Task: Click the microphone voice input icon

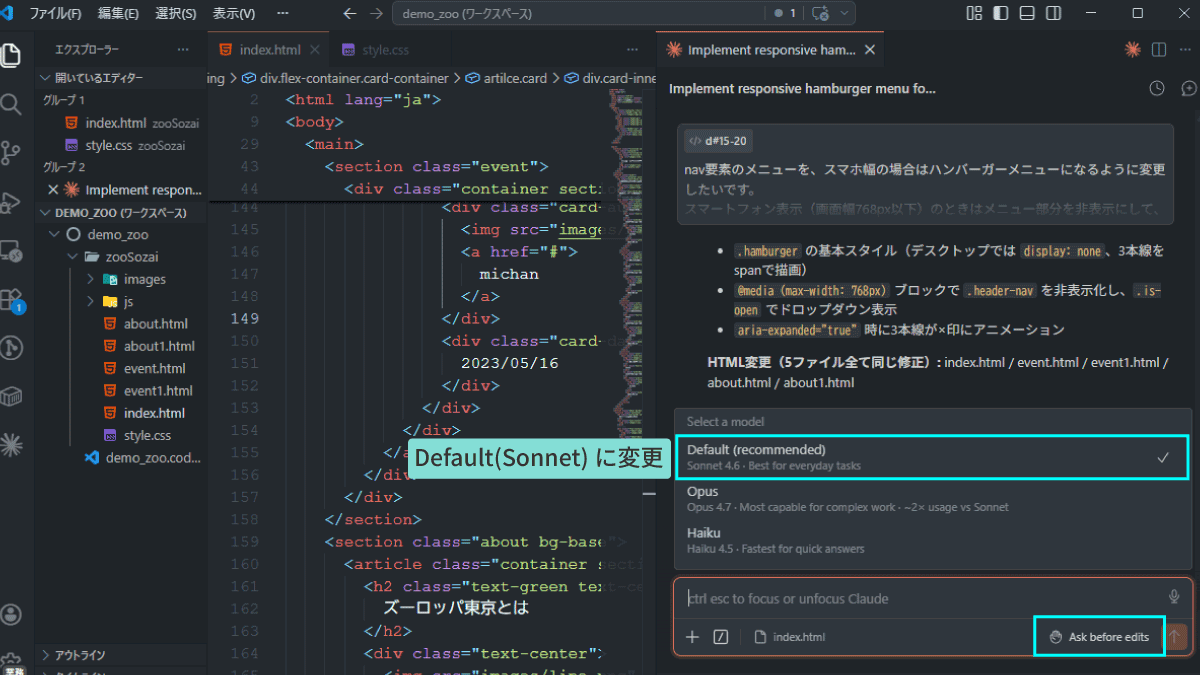Action: click(1174, 597)
